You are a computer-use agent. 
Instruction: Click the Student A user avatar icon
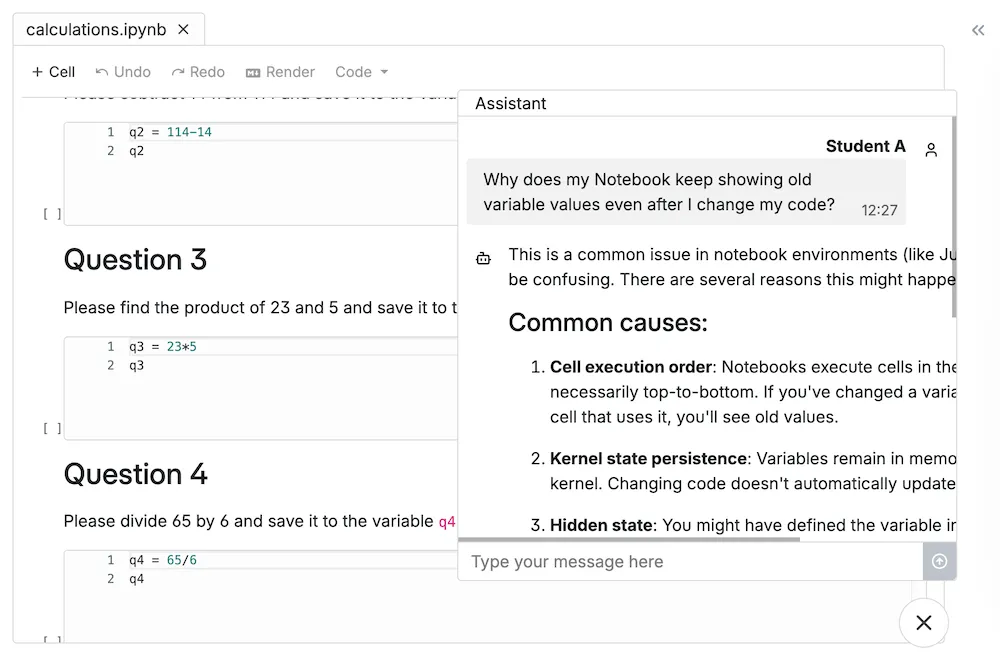tap(931, 150)
